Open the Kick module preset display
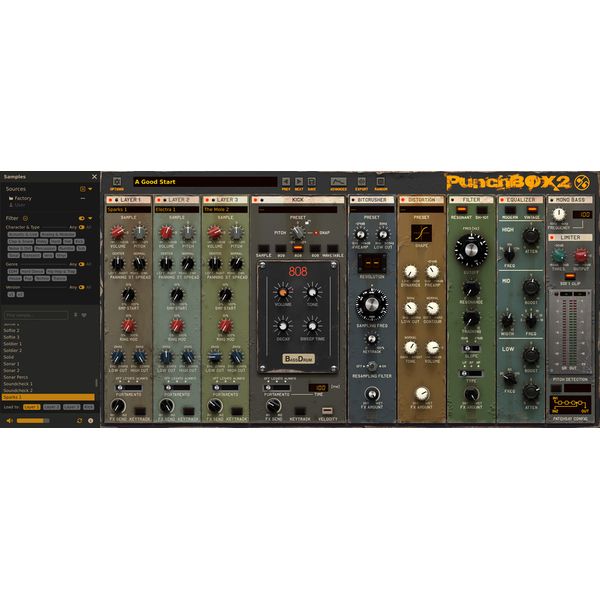Image resolution: width=600 pixels, height=600 pixels. (x=298, y=209)
